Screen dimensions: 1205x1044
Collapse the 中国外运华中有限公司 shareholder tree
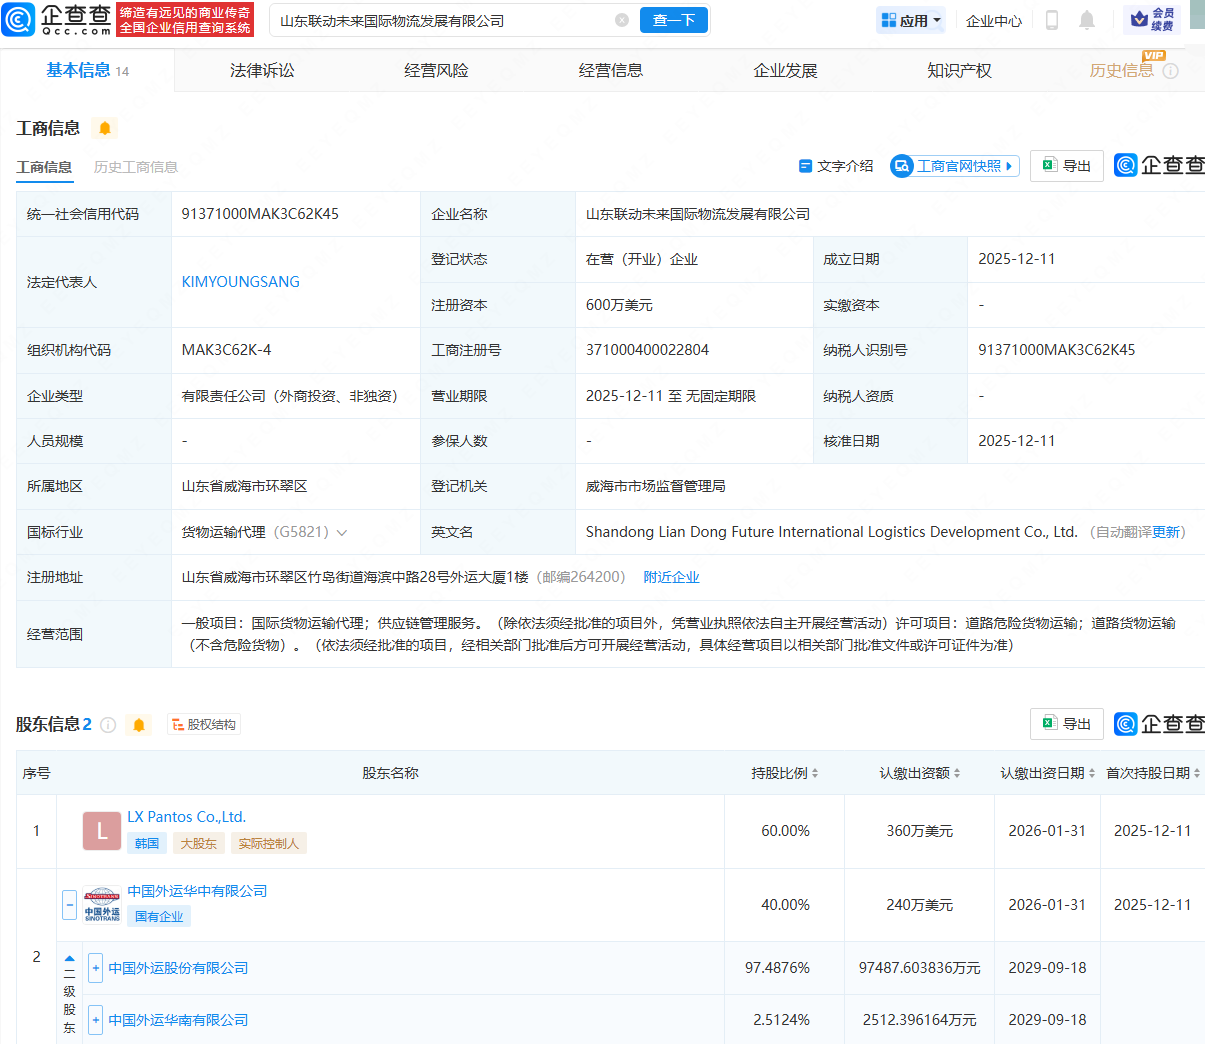point(69,905)
